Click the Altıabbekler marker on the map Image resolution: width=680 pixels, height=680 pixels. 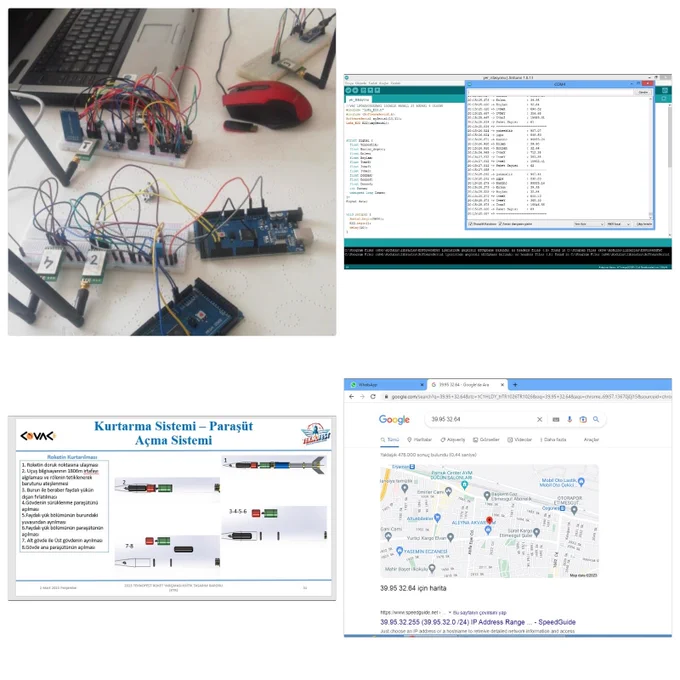tap(437, 518)
